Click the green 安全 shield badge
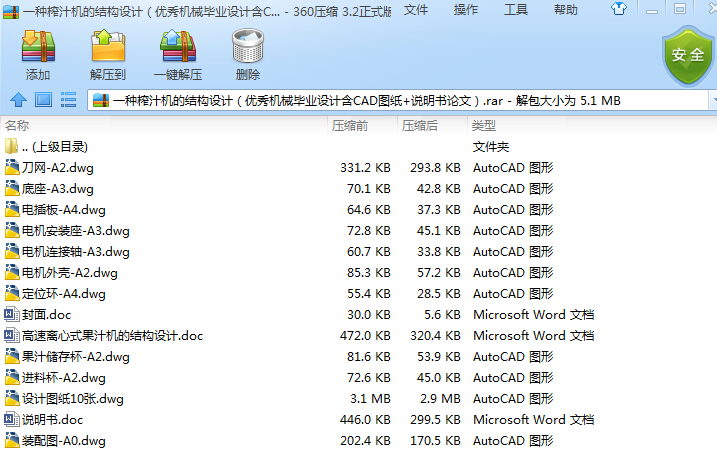717x456 pixels. click(688, 56)
